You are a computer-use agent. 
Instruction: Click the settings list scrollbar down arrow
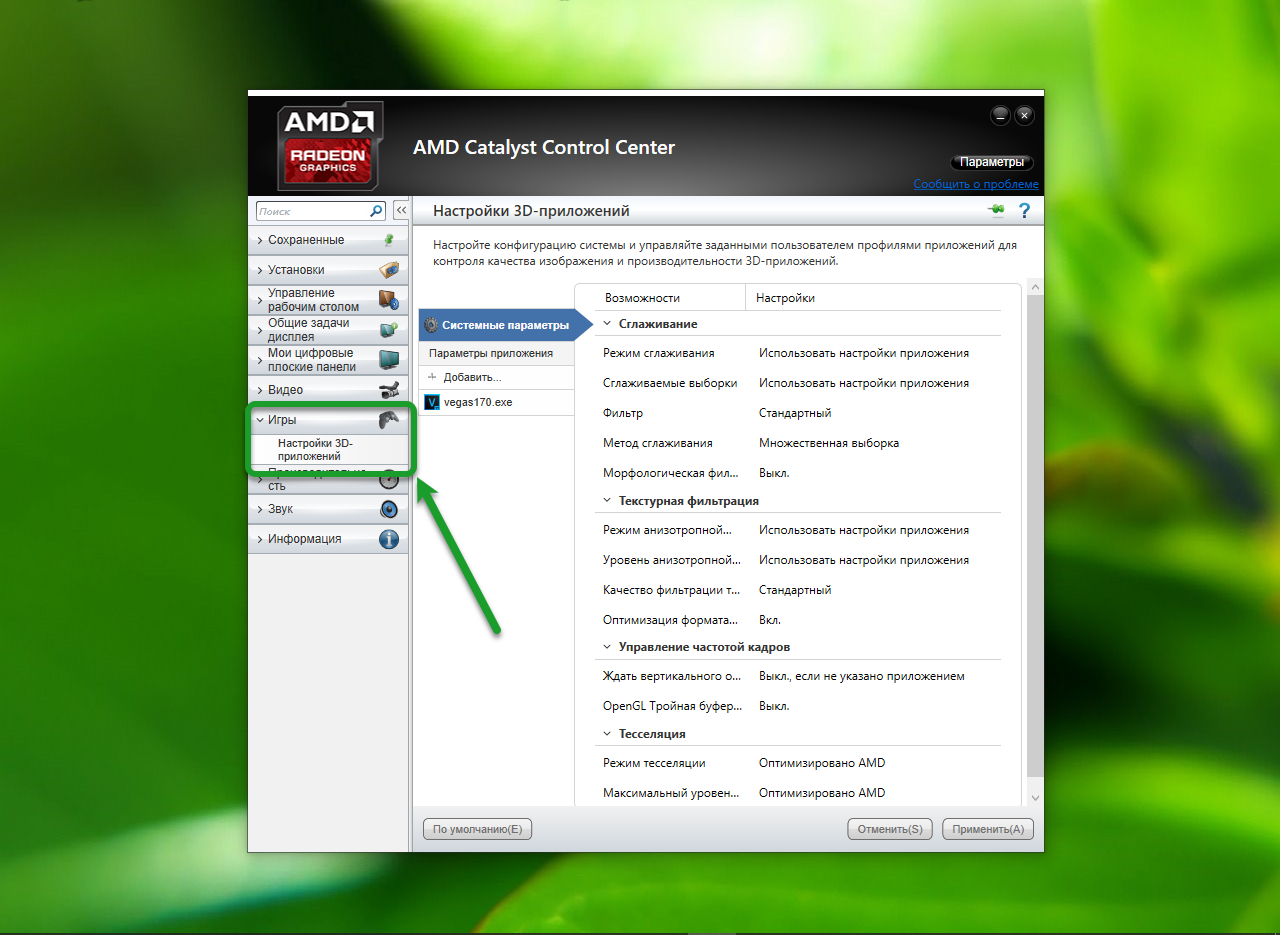[x=1035, y=797]
